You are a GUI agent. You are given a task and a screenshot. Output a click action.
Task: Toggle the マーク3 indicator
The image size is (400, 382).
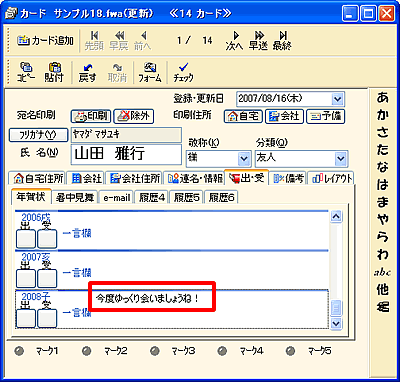tap(155, 351)
